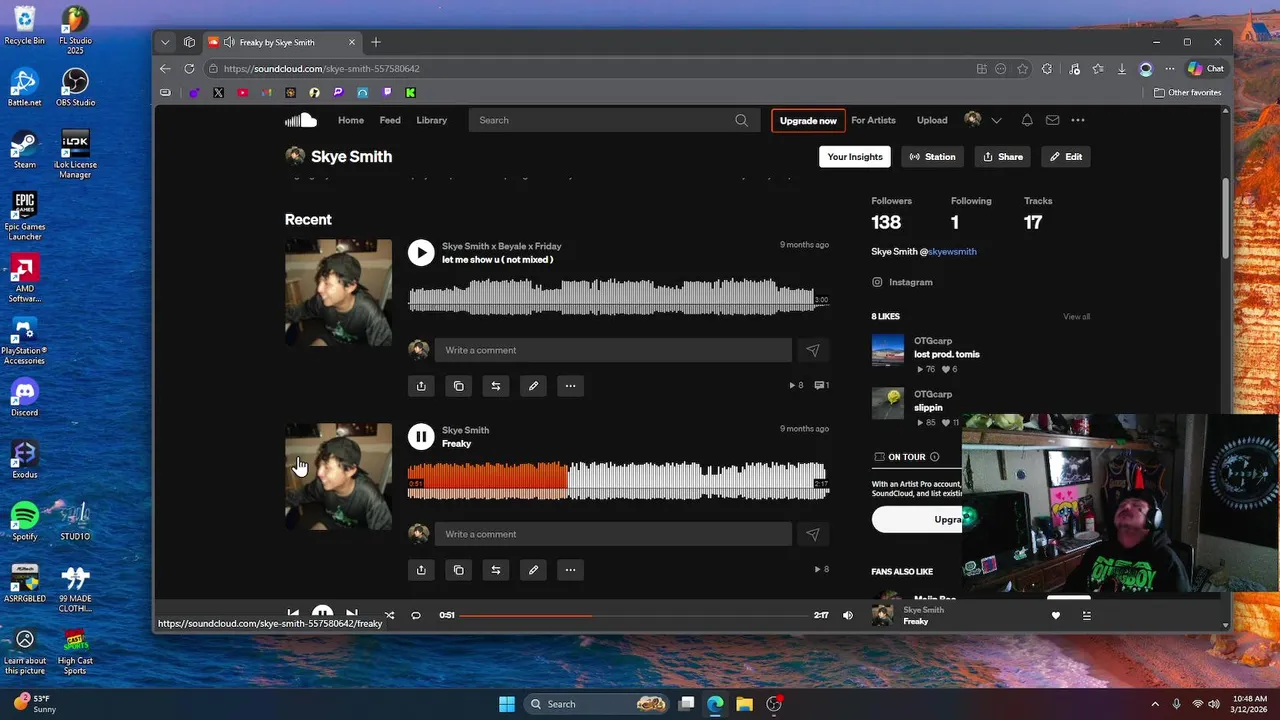1280x720 pixels.
Task: Open the @skyewsmith link
Action: click(x=952, y=252)
